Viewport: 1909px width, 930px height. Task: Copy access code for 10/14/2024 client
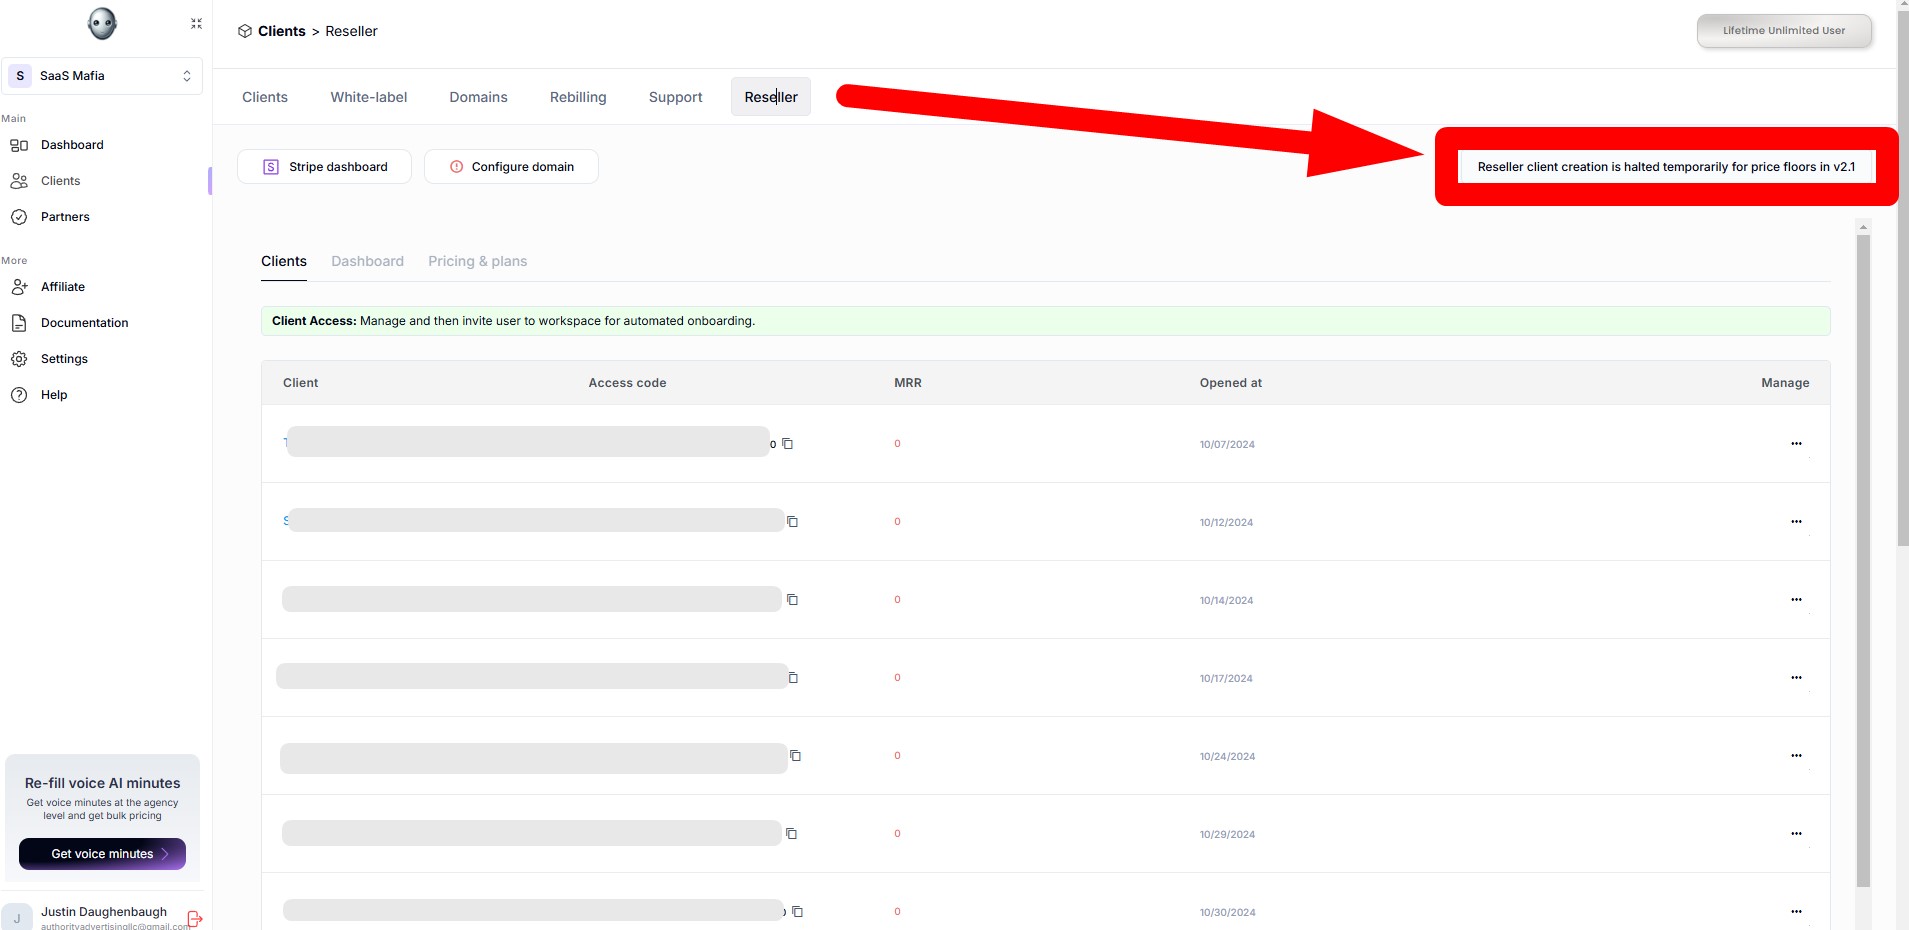[x=792, y=600]
